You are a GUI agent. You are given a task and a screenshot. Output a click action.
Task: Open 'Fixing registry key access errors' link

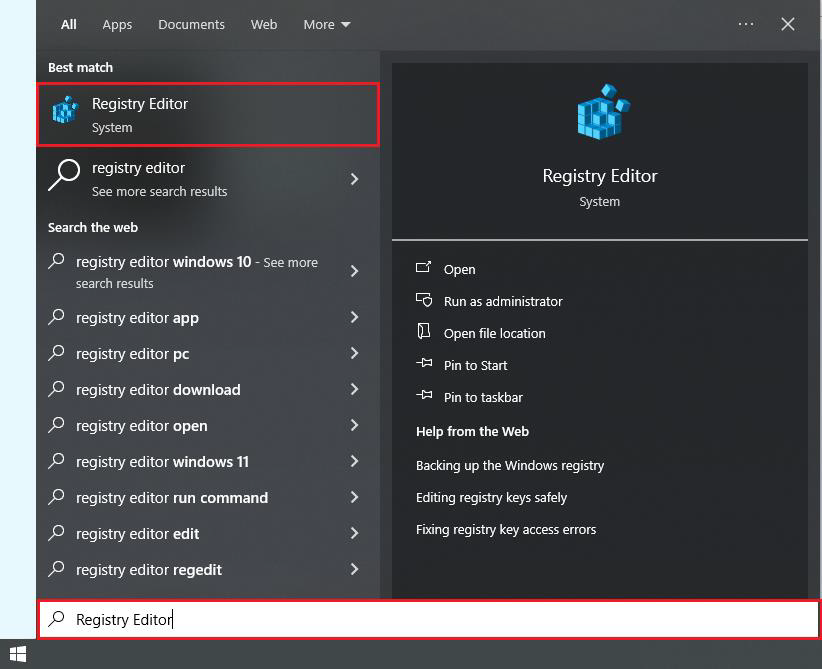(506, 529)
